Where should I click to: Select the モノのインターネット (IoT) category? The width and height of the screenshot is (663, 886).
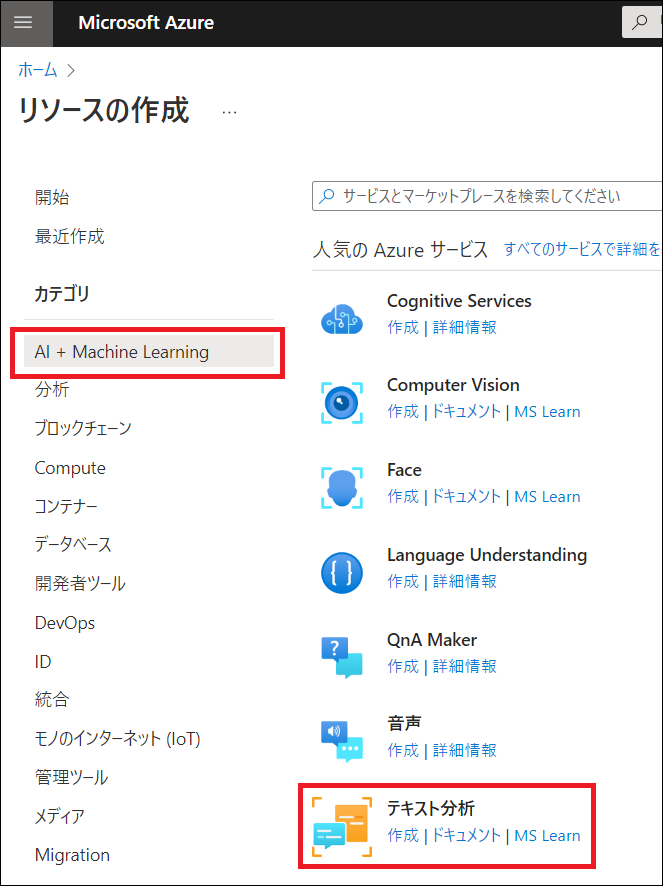click(118, 739)
